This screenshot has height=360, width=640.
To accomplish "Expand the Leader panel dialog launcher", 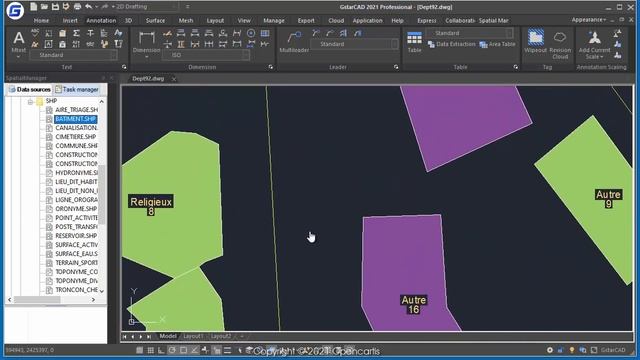I will [396, 67].
